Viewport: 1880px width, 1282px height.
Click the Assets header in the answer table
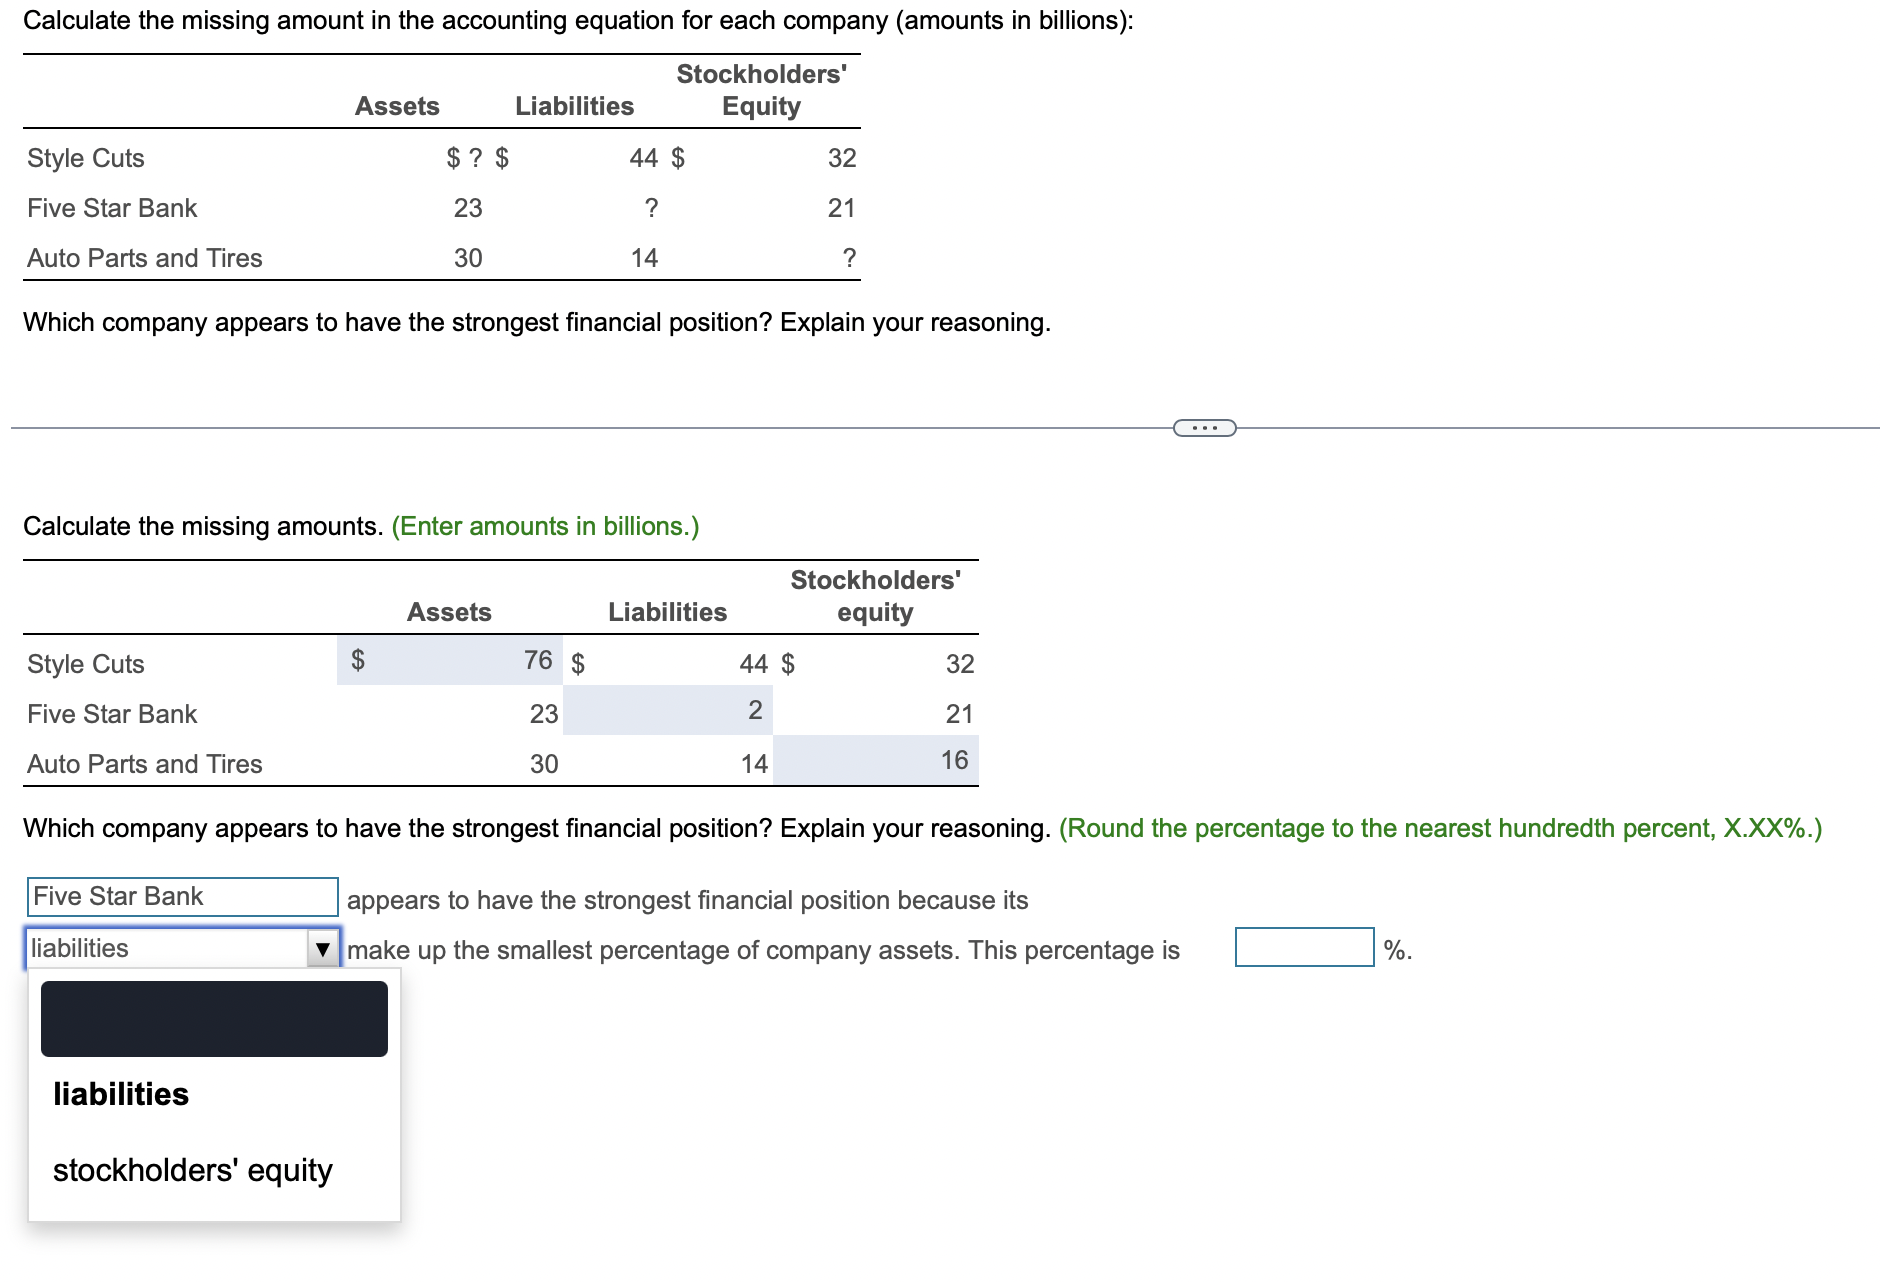pyautogui.click(x=449, y=611)
